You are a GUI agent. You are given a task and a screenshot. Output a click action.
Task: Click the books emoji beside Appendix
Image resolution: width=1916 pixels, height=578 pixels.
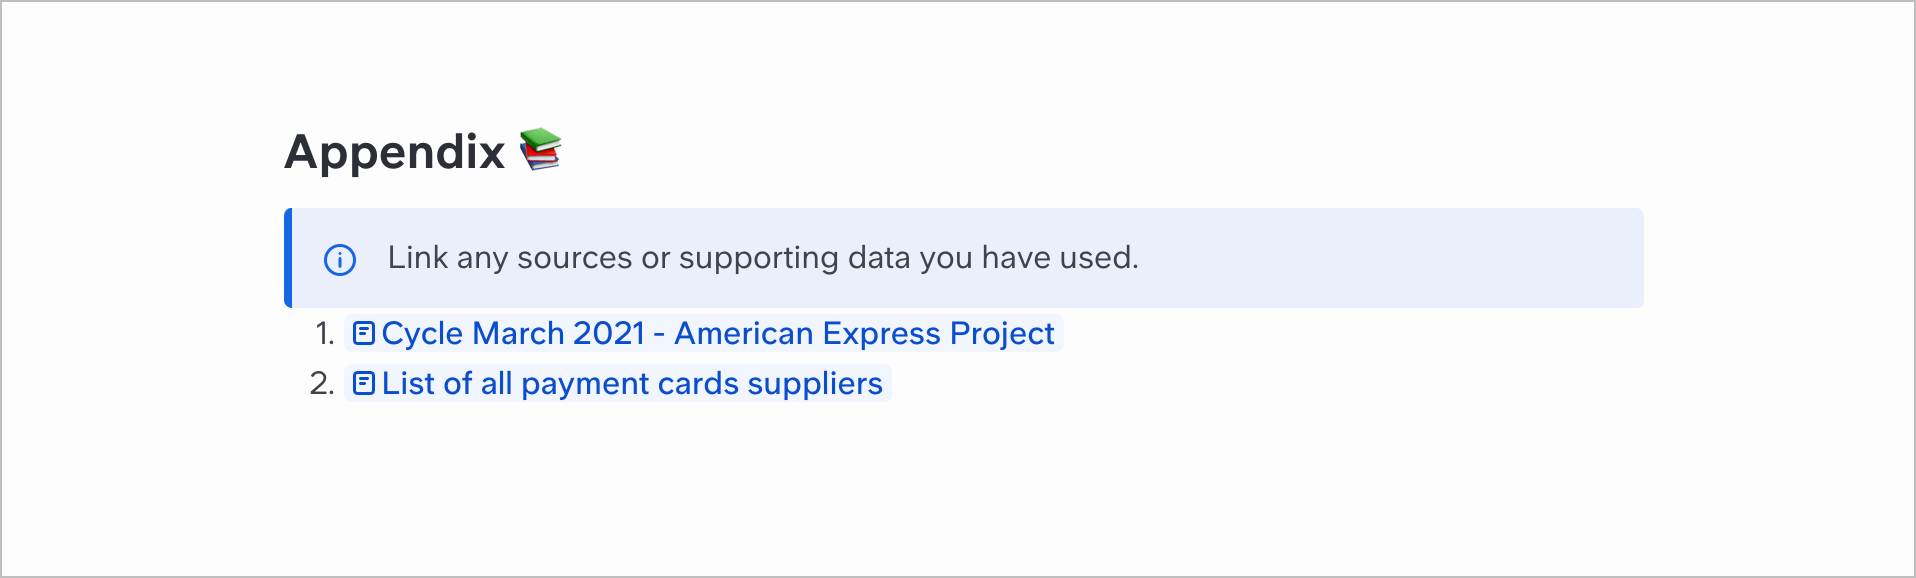click(x=541, y=150)
